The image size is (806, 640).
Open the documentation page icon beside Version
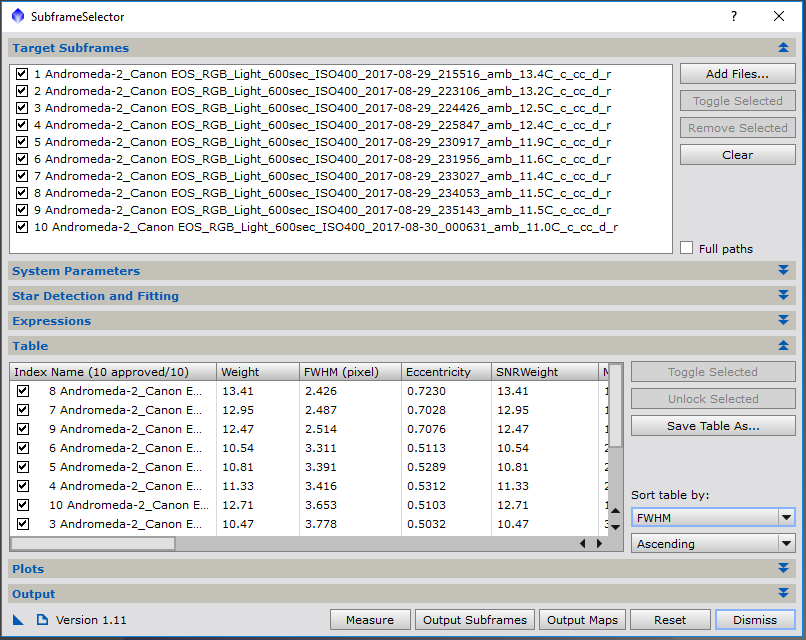tap(42, 619)
